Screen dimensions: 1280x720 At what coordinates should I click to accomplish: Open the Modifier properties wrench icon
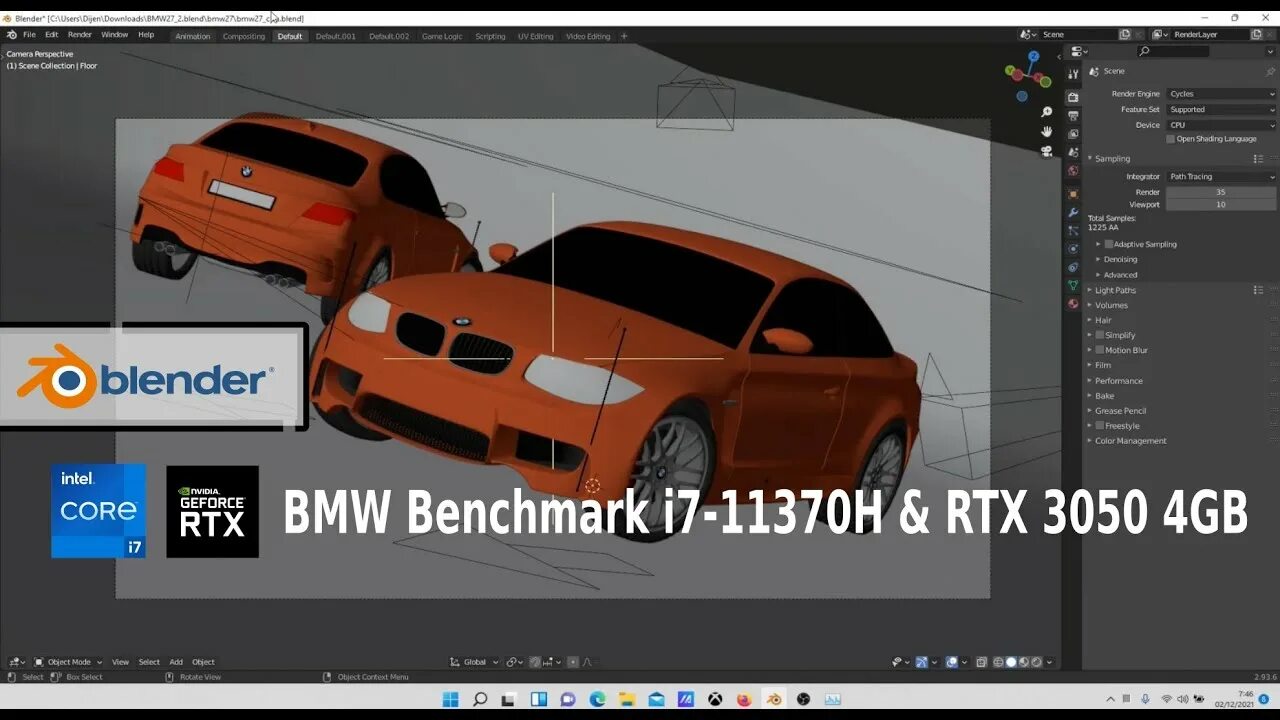pyautogui.click(x=1073, y=212)
